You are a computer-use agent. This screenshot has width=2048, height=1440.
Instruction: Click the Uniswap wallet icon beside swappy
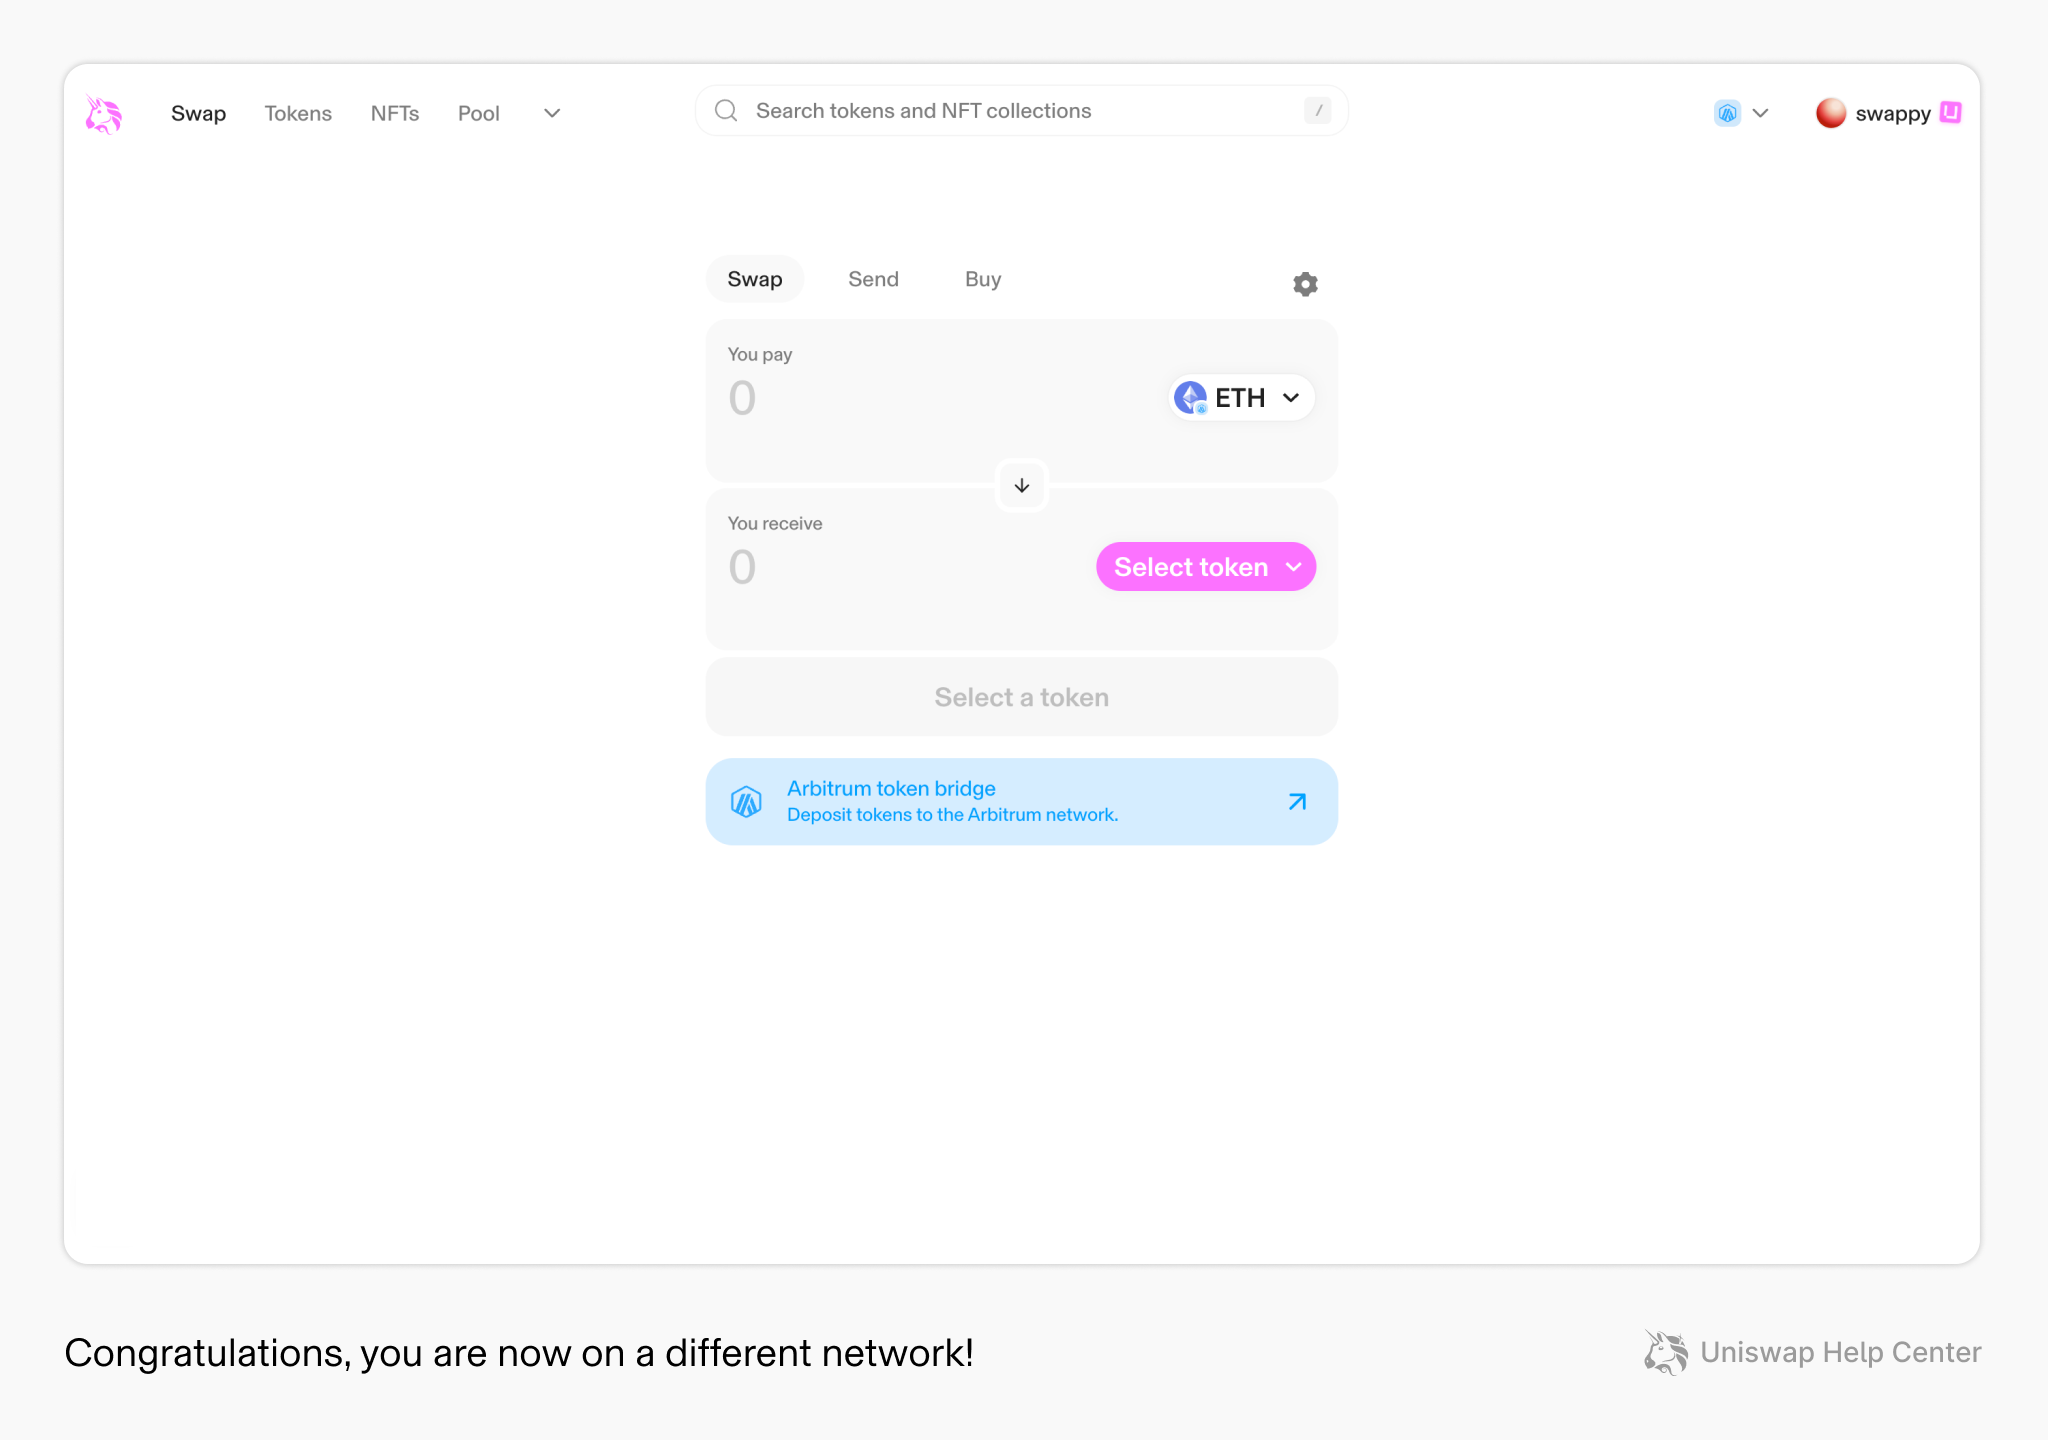tap(1949, 113)
